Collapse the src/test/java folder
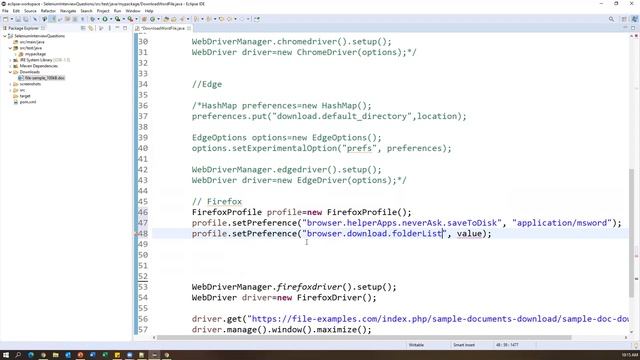Screen dimensions: 640x360 click(10, 48)
